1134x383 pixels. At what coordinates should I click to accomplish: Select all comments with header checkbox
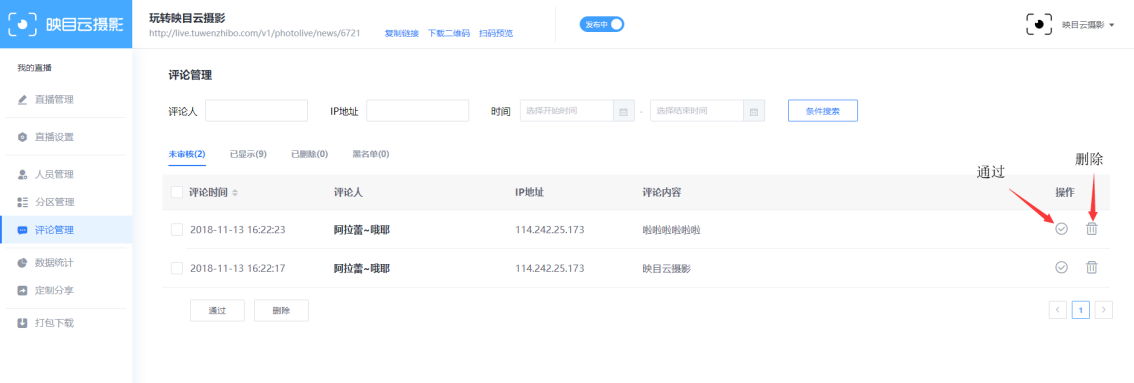tap(176, 192)
